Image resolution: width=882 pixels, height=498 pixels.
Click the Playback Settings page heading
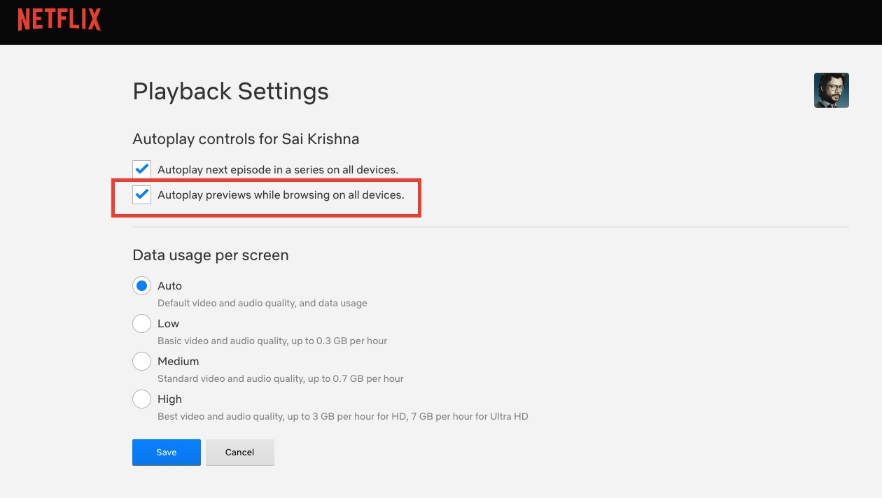[231, 92]
